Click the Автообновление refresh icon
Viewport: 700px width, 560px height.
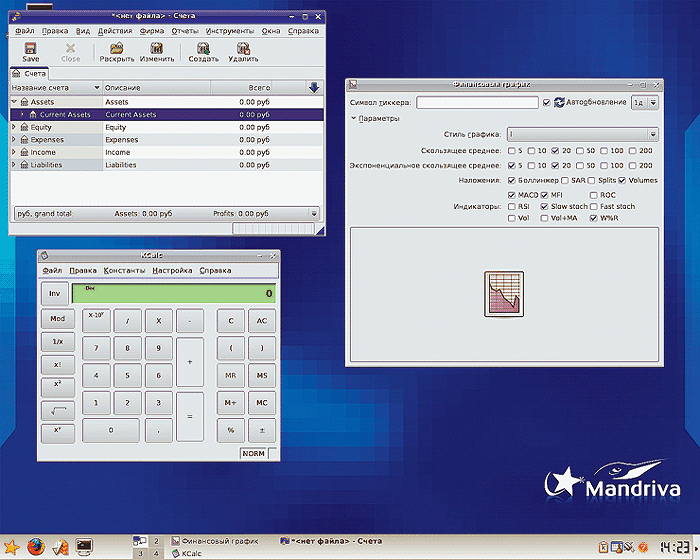coord(559,102)
